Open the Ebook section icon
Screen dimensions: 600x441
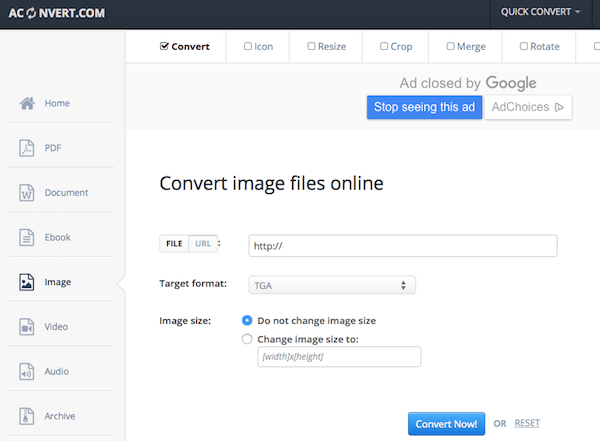28,238
